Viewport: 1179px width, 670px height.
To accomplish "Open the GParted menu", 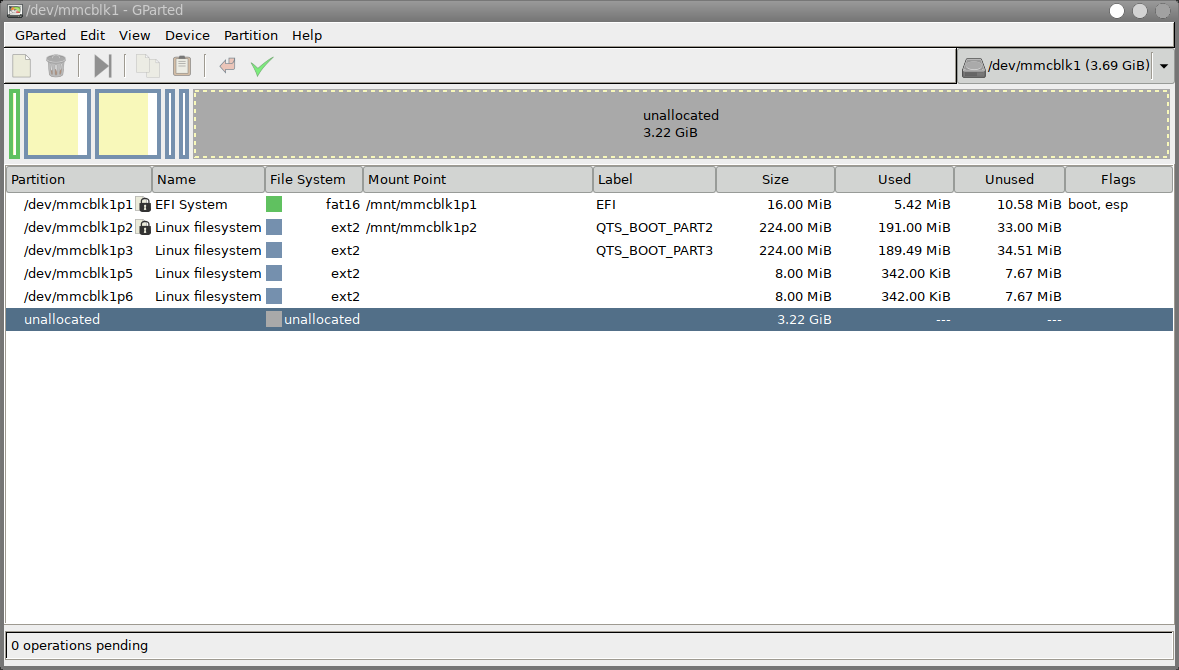I will tap(41, 35).
